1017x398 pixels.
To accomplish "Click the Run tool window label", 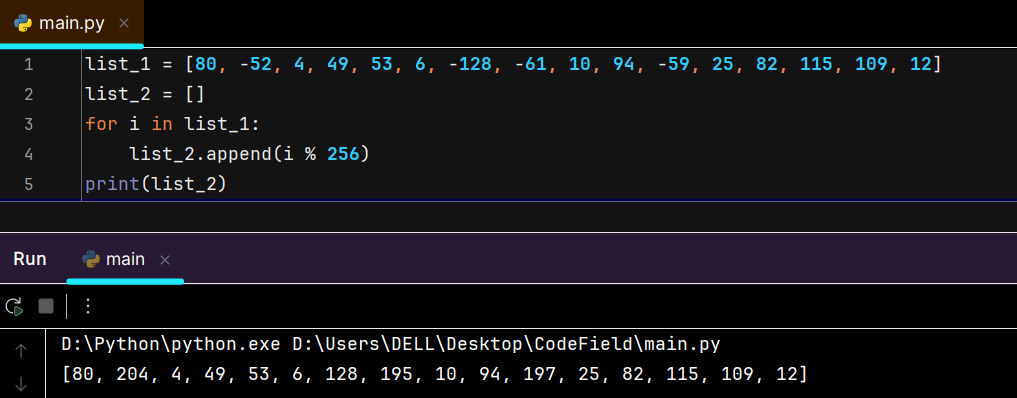I will [x=30, y=259].
